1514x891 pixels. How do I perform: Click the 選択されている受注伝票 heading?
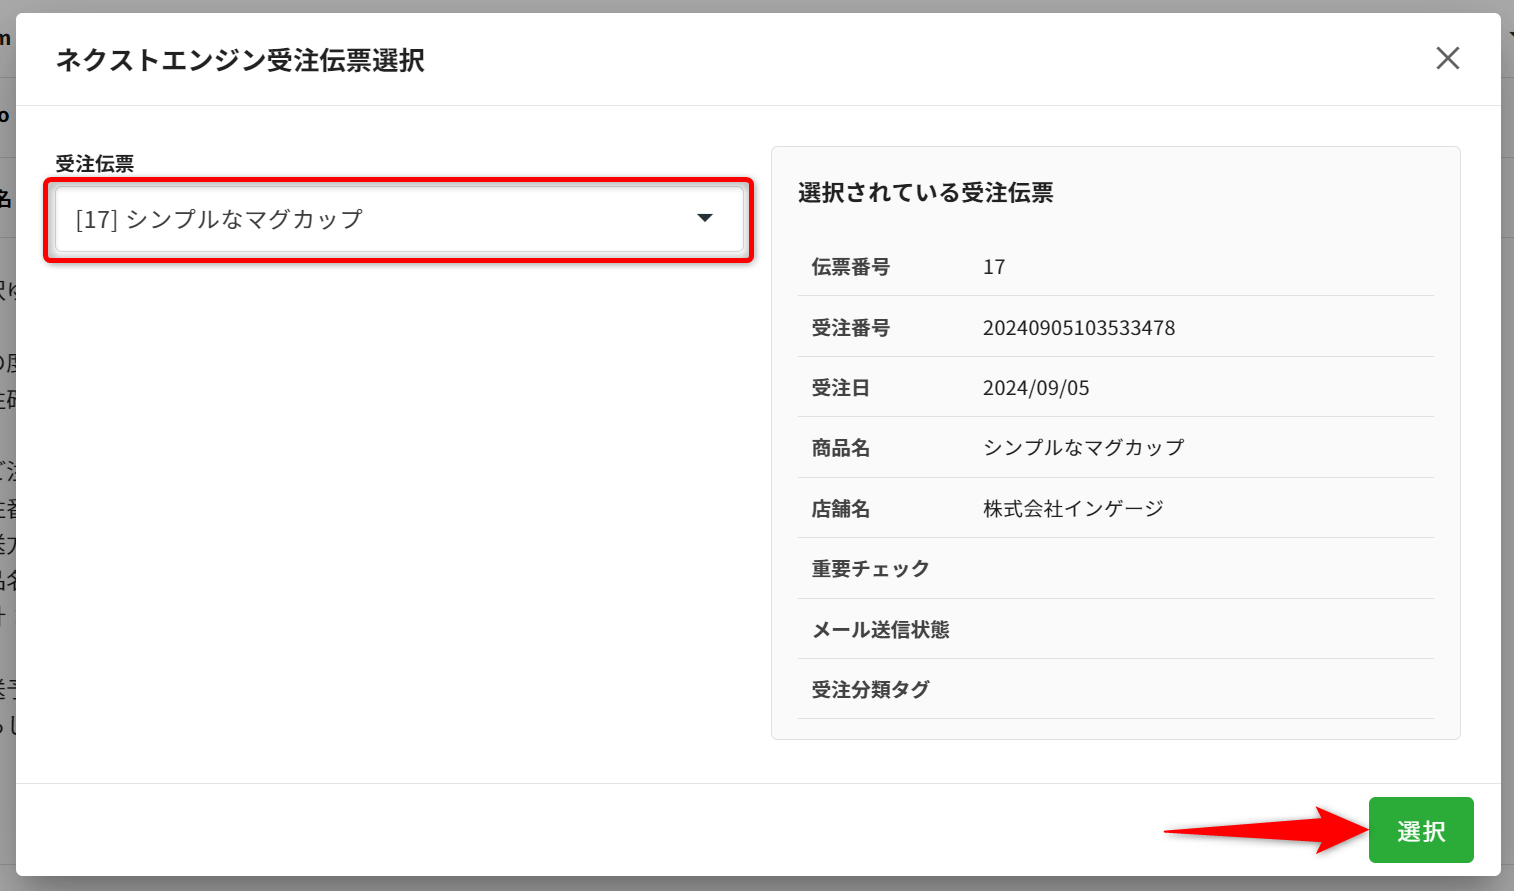click(x=925, y=193)
